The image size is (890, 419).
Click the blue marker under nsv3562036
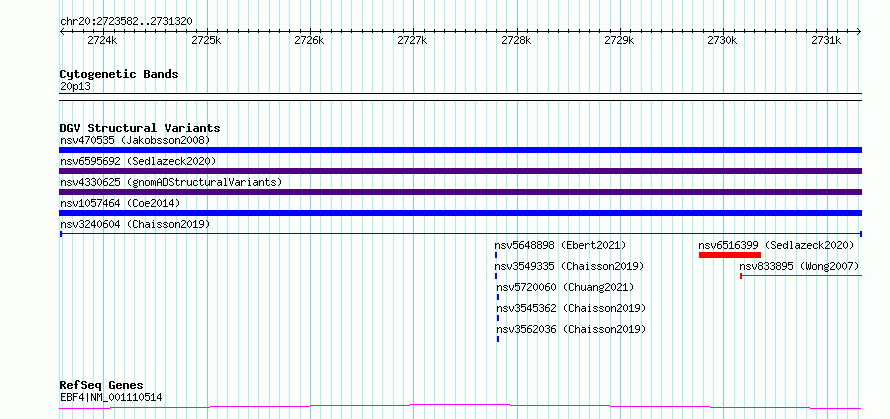pos(498,339)
